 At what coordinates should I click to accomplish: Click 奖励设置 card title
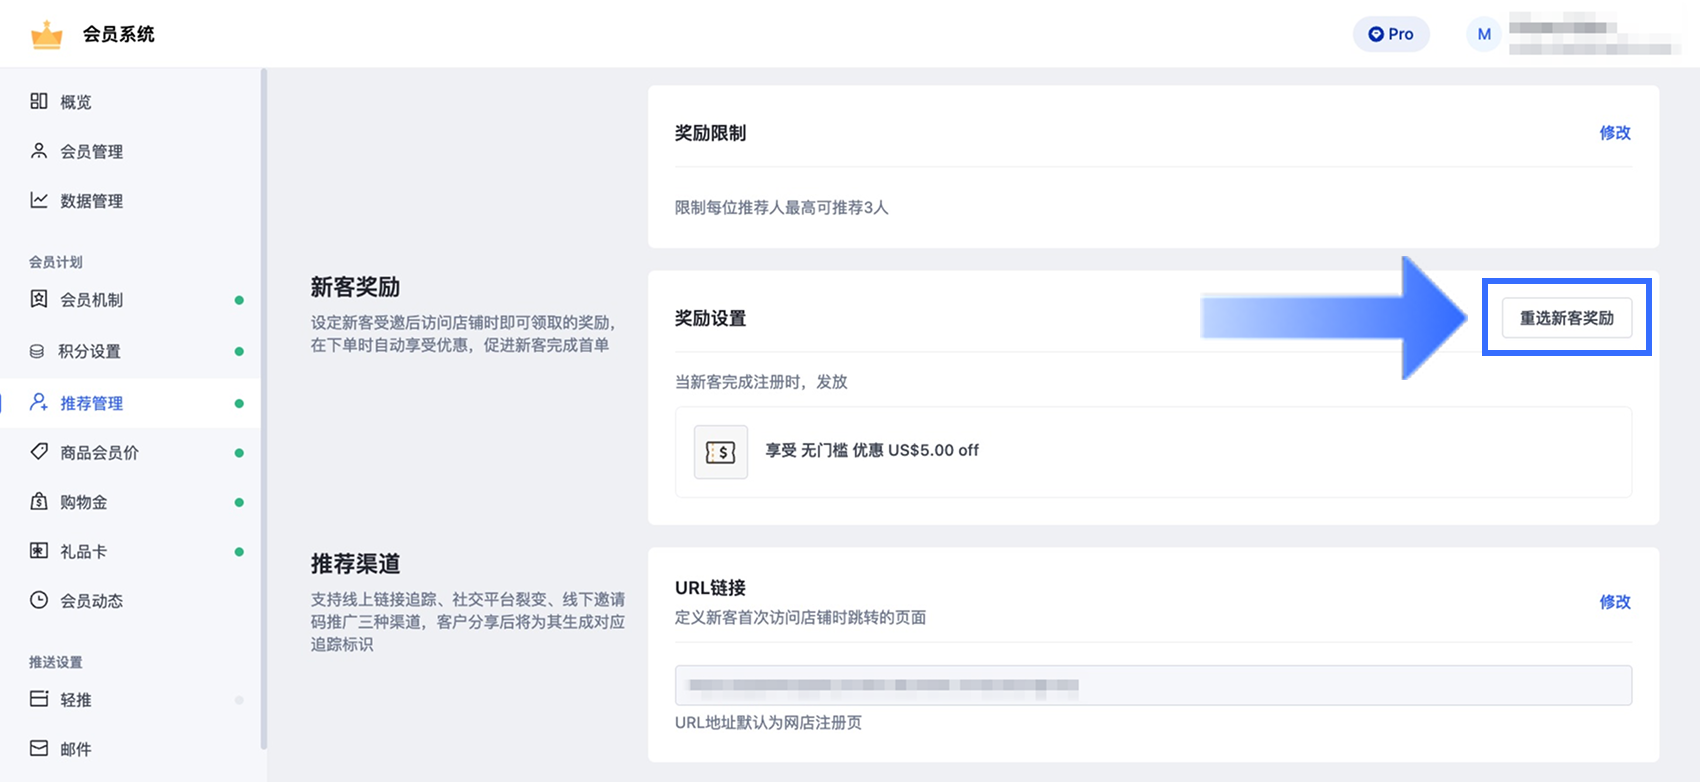click(710, 318)
